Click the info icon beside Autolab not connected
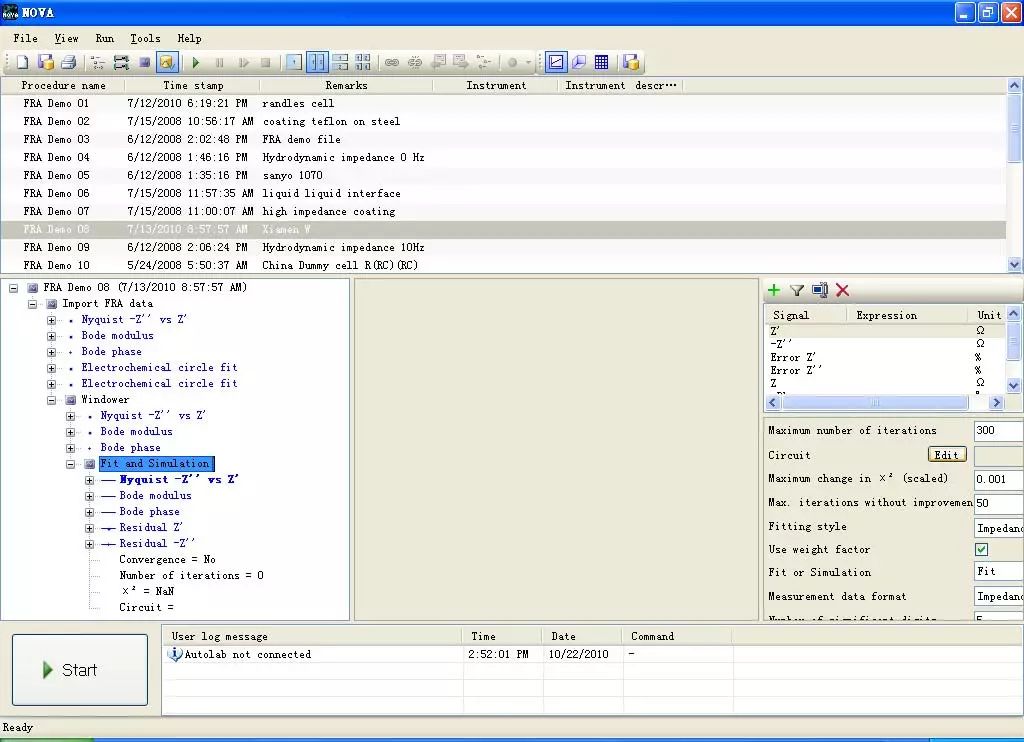1024x742 pixels. tap(175, 654)
